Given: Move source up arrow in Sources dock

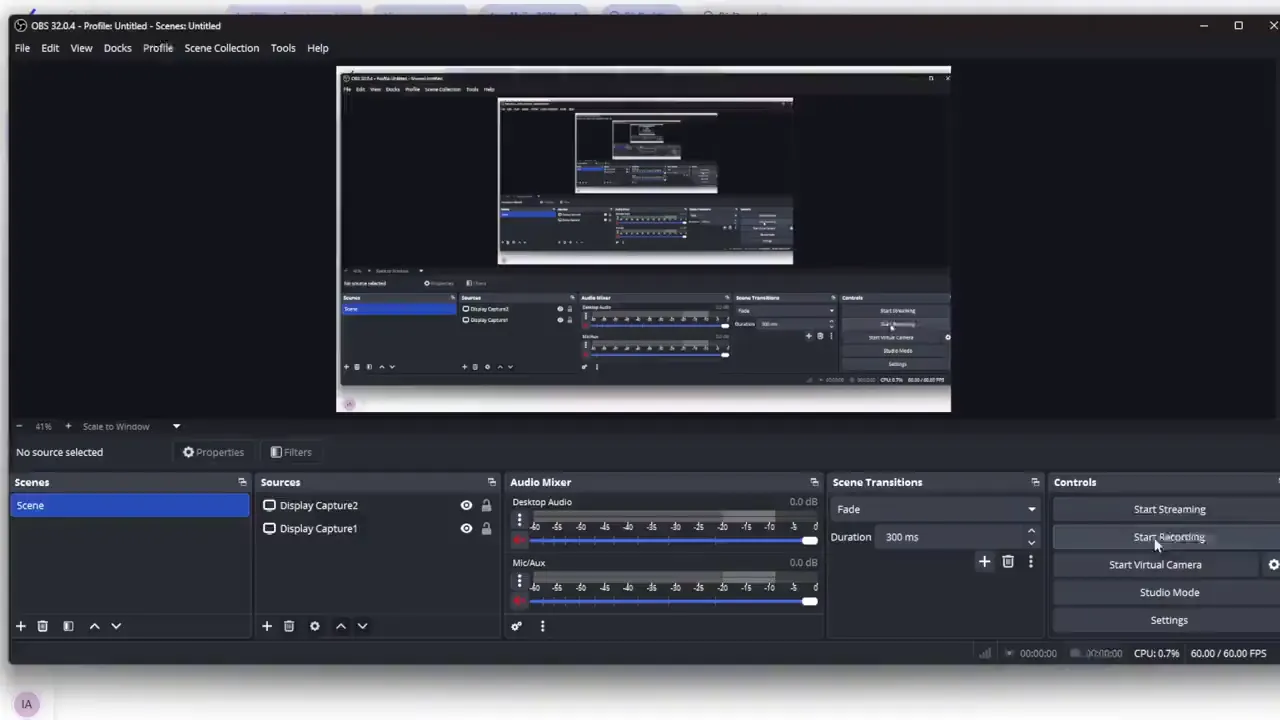Looking at the screenshot, I should 340,626.
